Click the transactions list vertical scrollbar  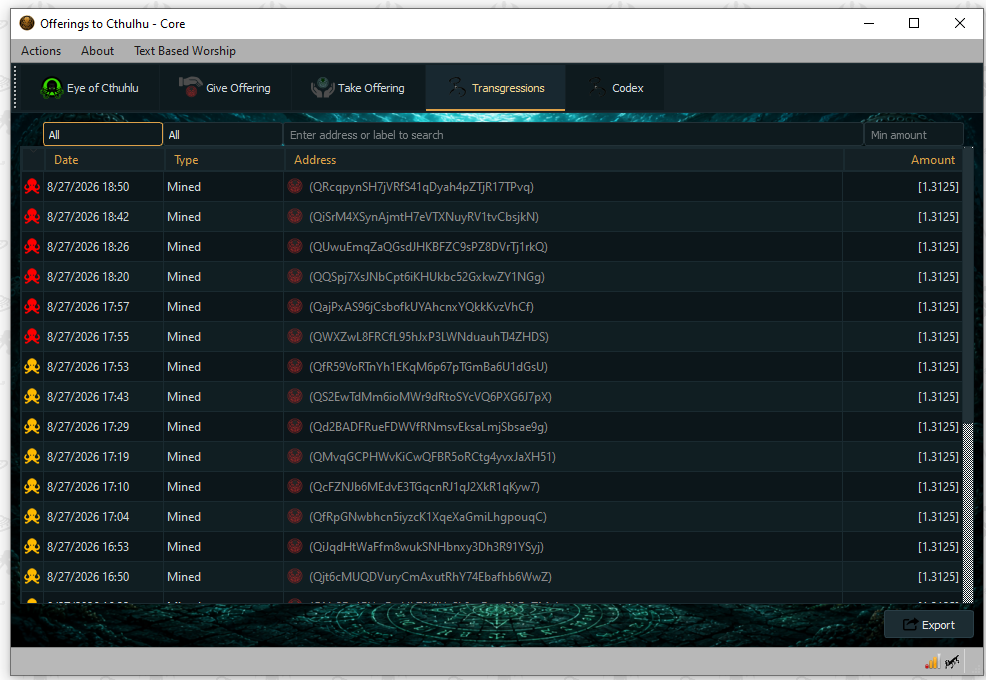coord(968,375)
